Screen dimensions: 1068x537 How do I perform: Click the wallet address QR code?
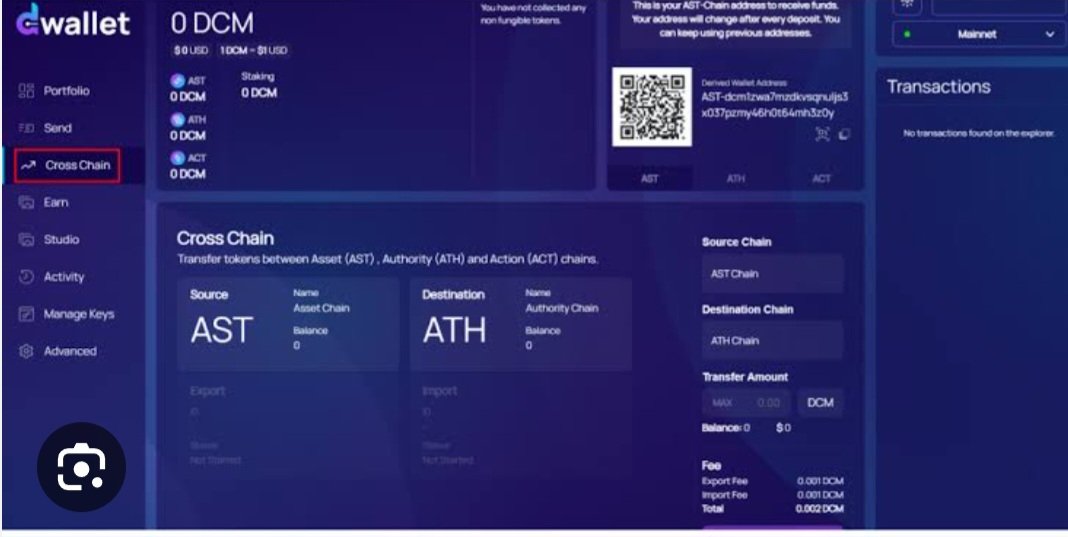(652, 106)
